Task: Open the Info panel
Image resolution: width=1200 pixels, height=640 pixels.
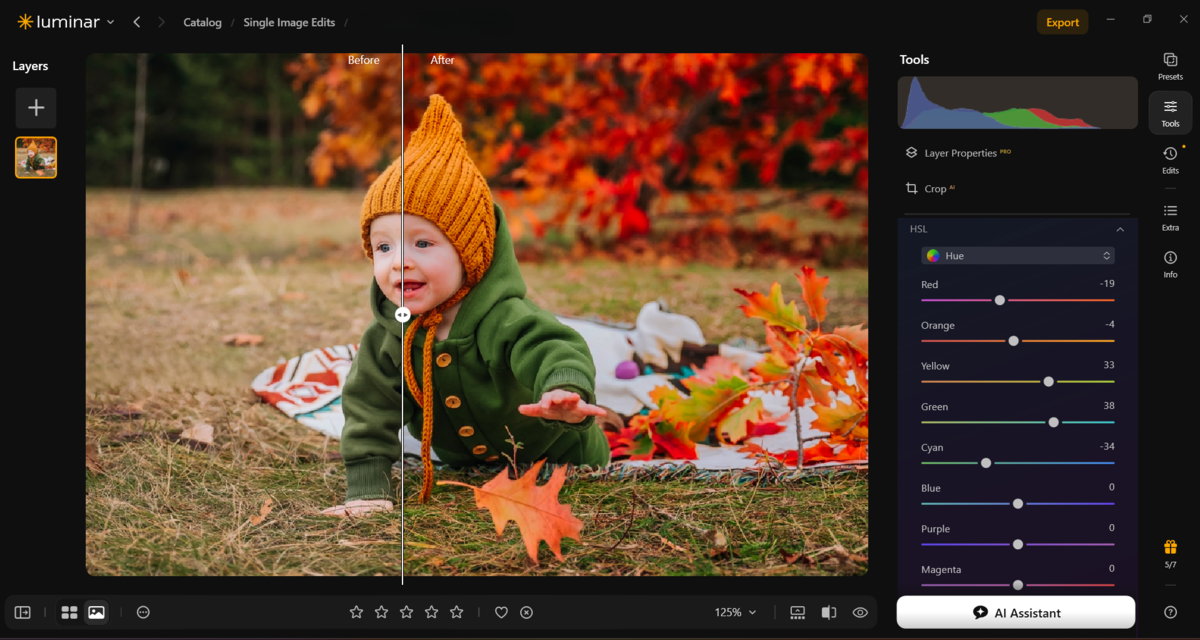Action: click(x=1170, y=264)
